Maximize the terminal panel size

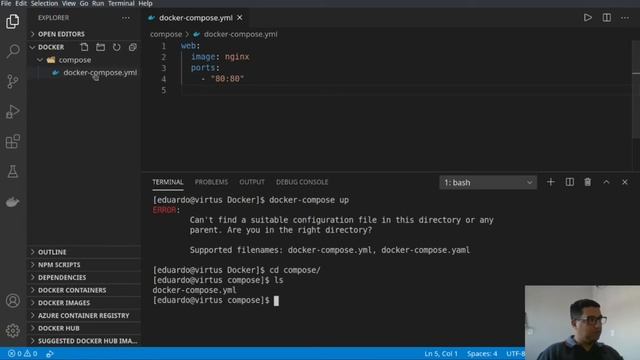606,182
